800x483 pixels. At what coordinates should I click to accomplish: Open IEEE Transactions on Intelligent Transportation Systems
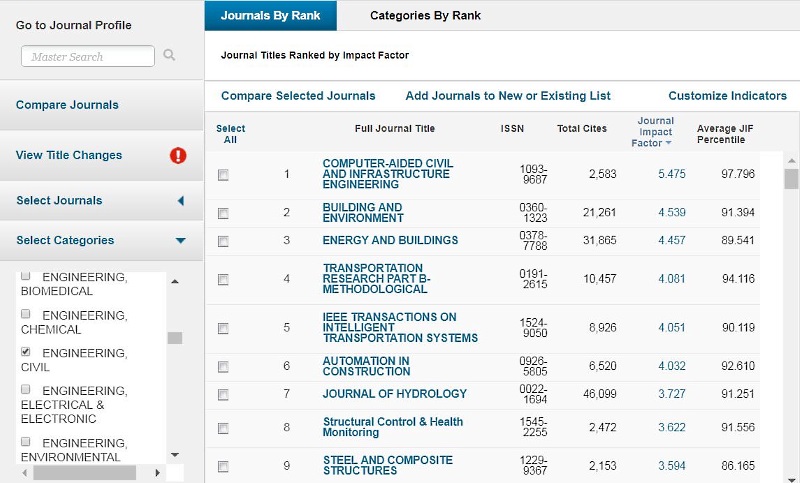click(400, 327)
